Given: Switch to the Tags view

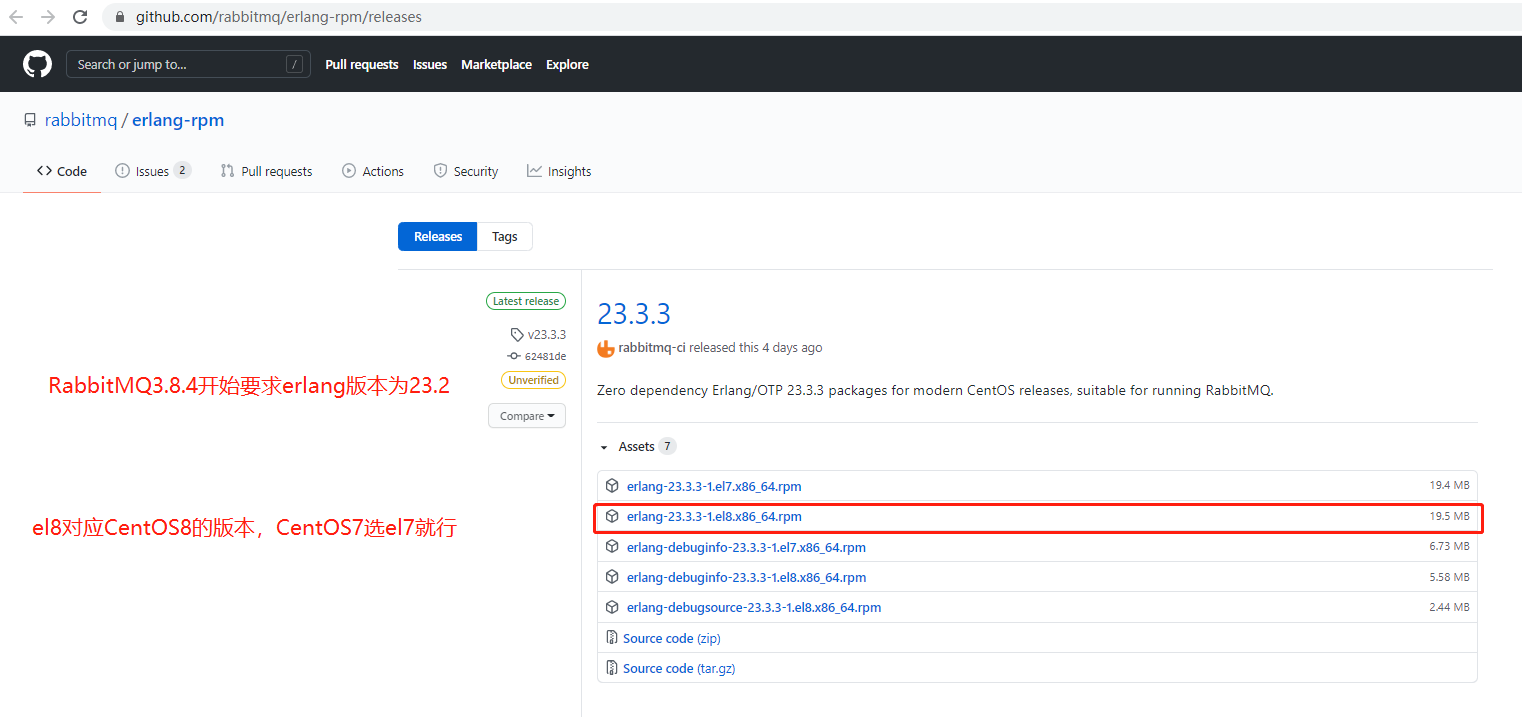Looking at the screenshot, I should (505, 237).
